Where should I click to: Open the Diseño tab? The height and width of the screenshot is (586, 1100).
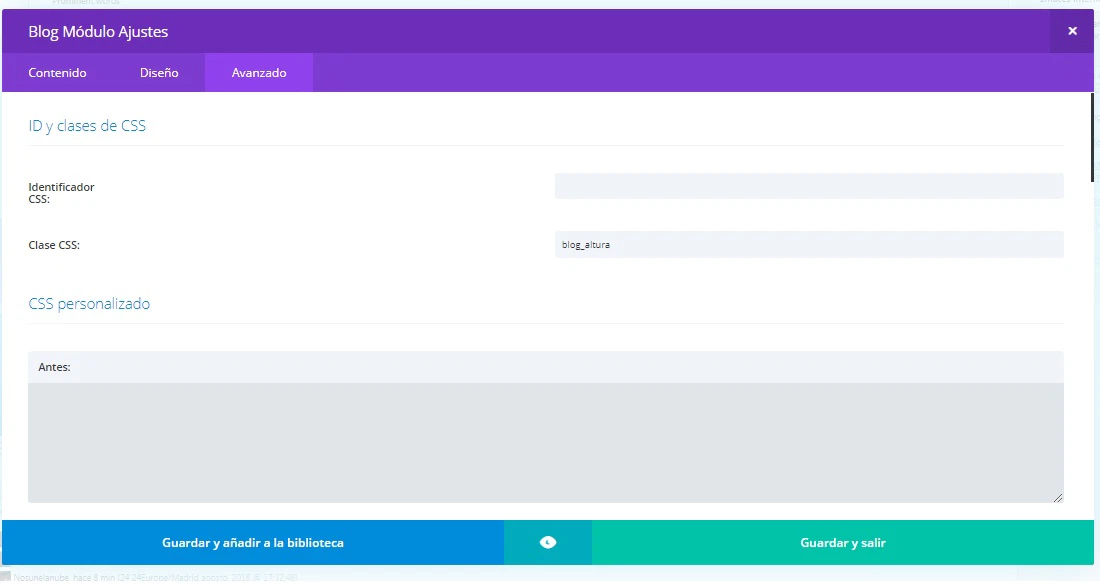[x=159, y=73]
